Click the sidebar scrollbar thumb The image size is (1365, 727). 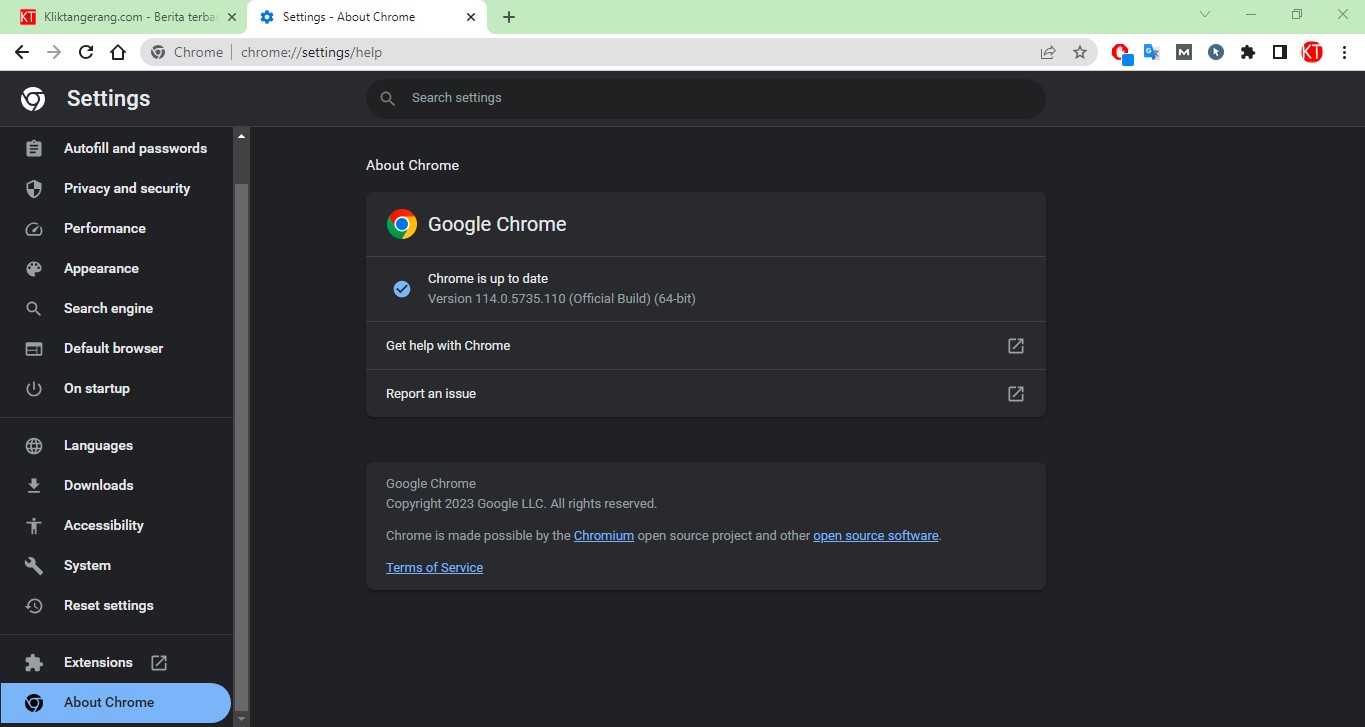(241, 447)
